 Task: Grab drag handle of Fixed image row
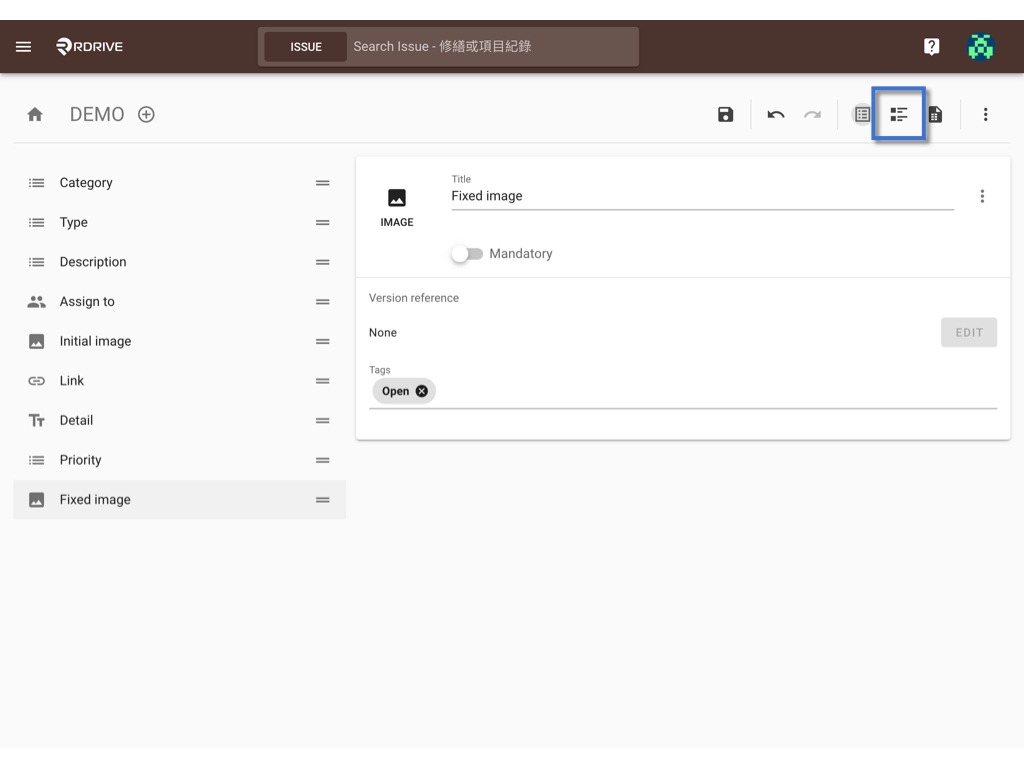(323, 500)
